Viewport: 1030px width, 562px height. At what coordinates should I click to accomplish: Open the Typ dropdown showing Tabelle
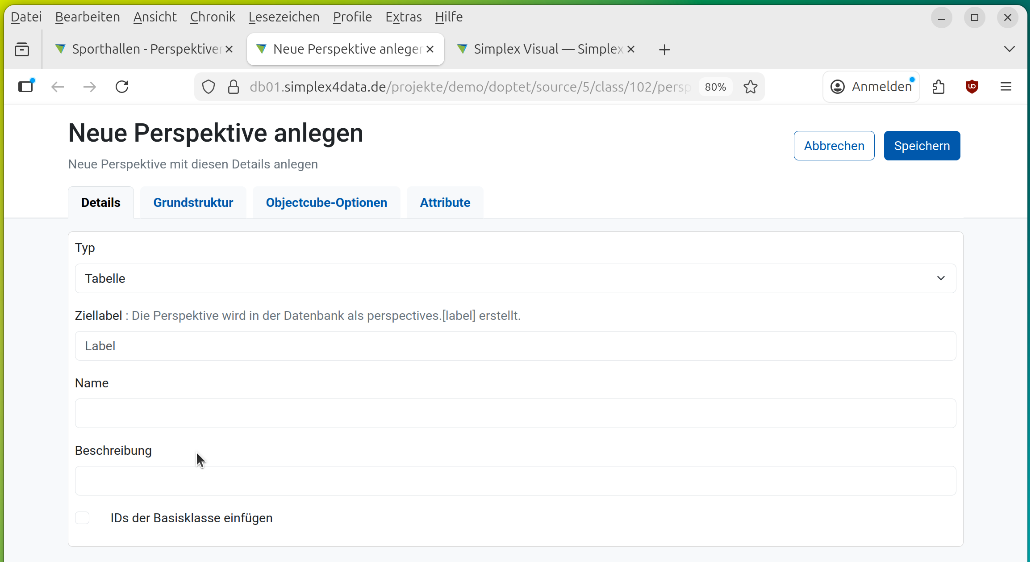click(515, 278)
